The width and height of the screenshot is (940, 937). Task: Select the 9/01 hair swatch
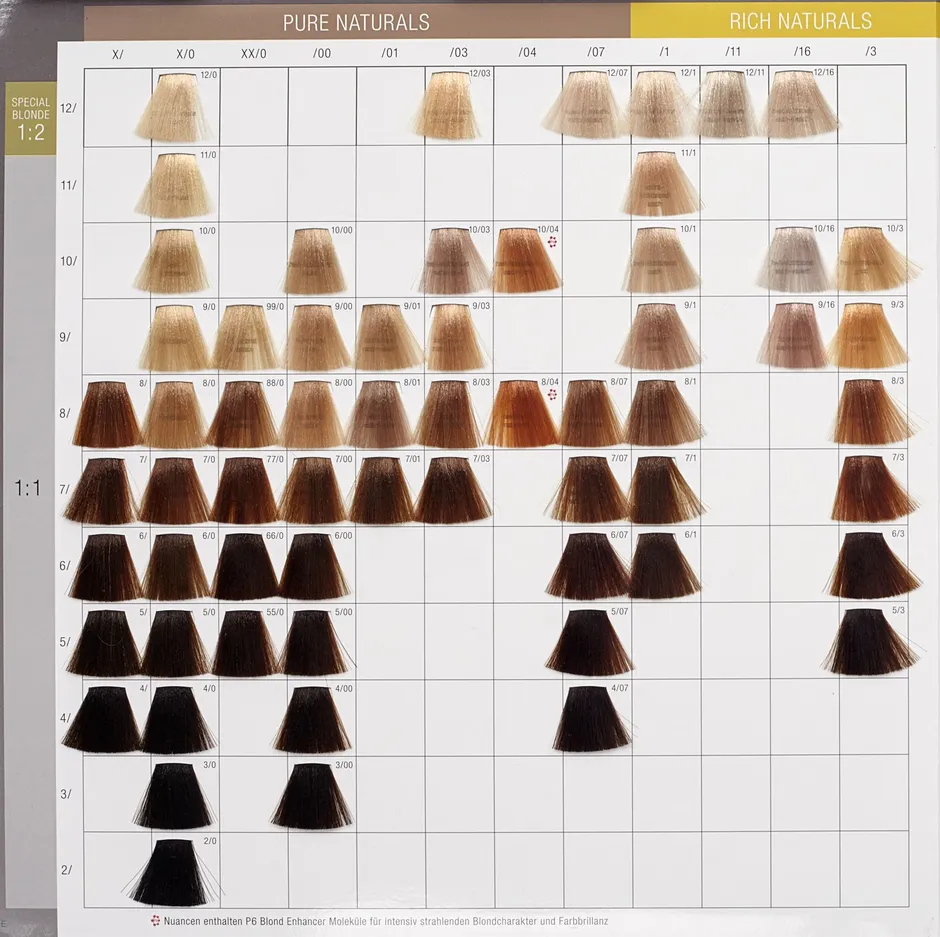tap(387, 337)
